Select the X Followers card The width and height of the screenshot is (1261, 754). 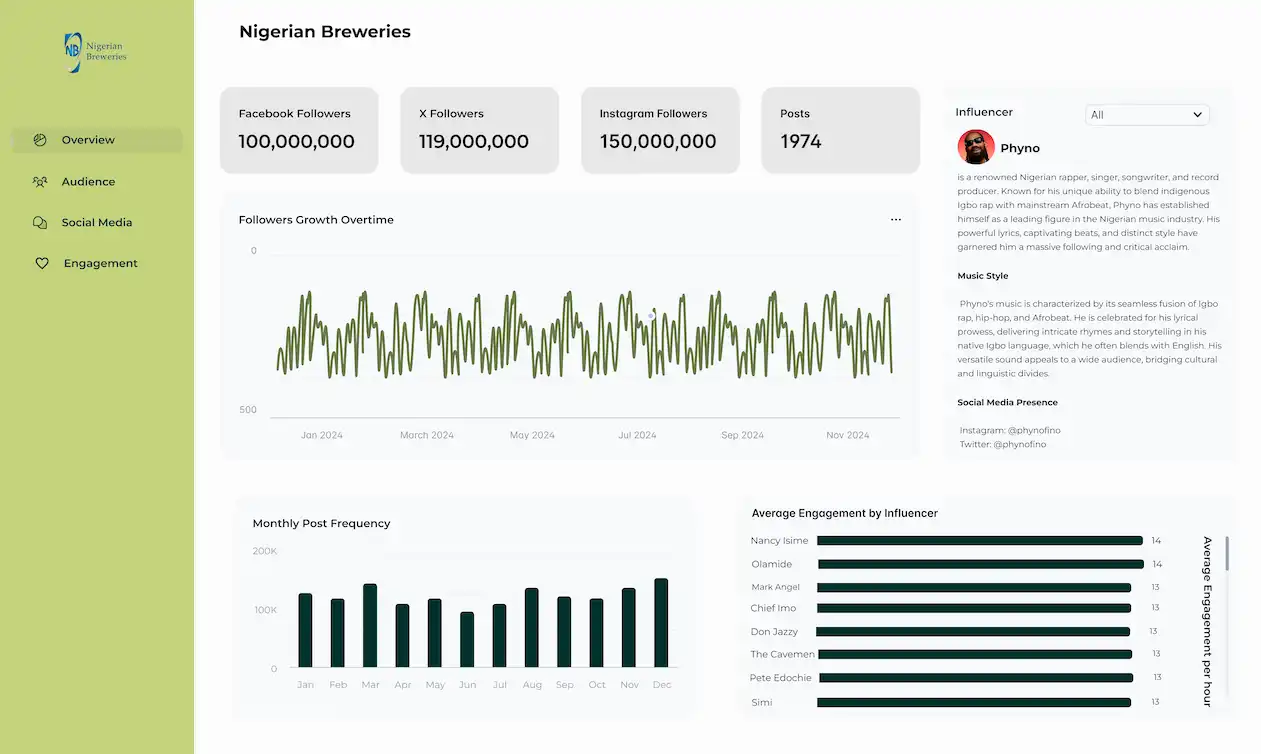coord(480,130)
